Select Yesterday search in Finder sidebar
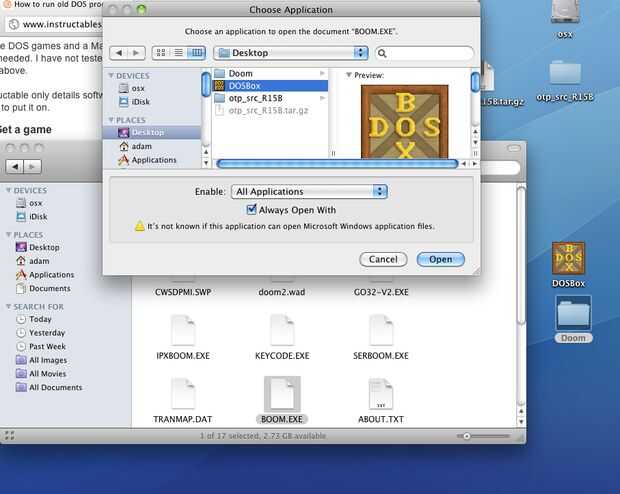 41,333
